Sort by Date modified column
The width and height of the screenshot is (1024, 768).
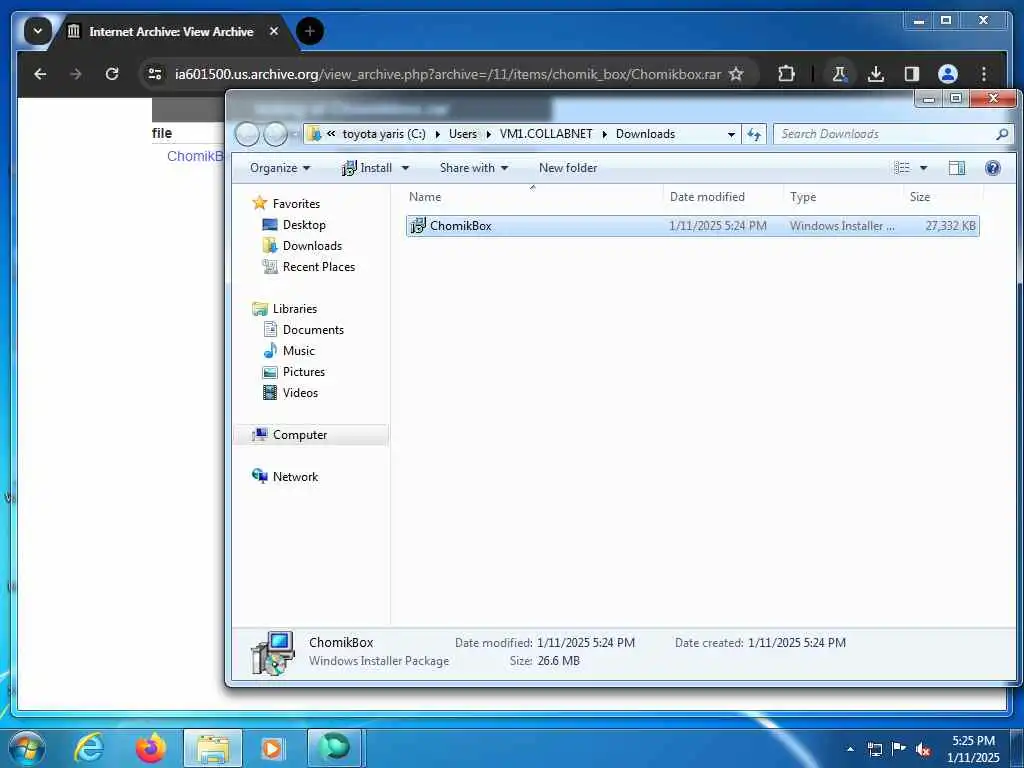tap(723, 197)
